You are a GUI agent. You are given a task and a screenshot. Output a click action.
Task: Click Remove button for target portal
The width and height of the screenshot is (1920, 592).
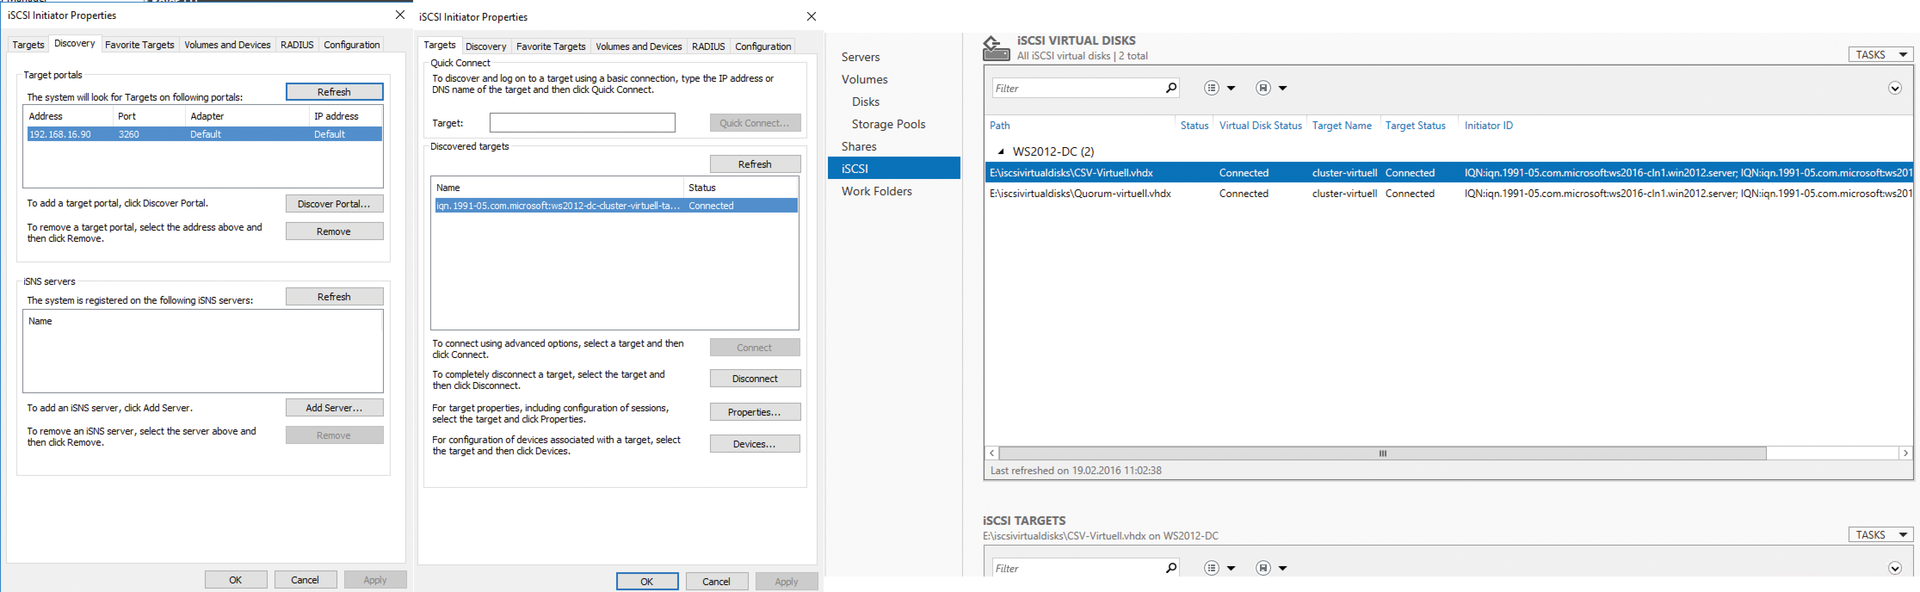click(334, 231)
